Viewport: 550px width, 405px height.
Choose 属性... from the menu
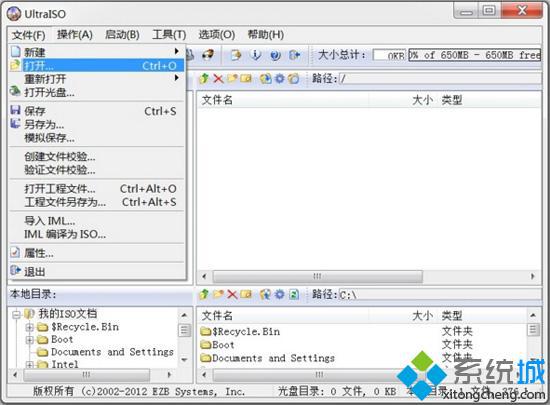(96, 253)
